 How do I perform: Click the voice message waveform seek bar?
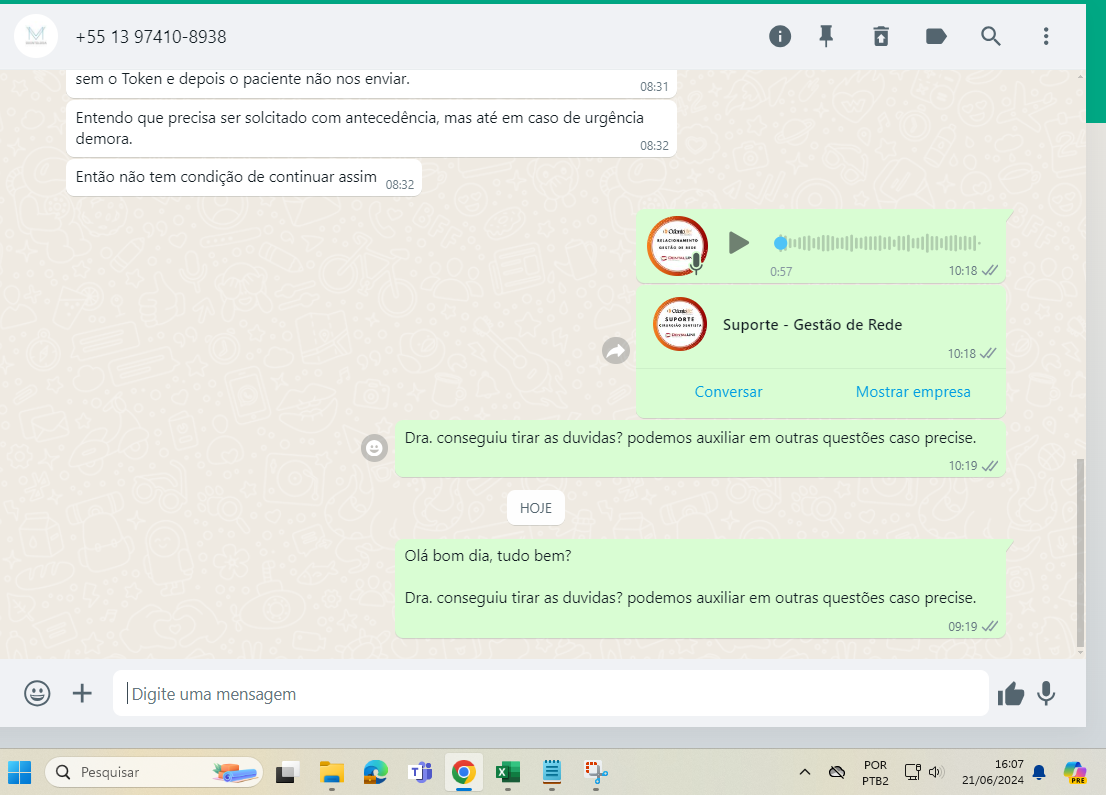(880, 243)
